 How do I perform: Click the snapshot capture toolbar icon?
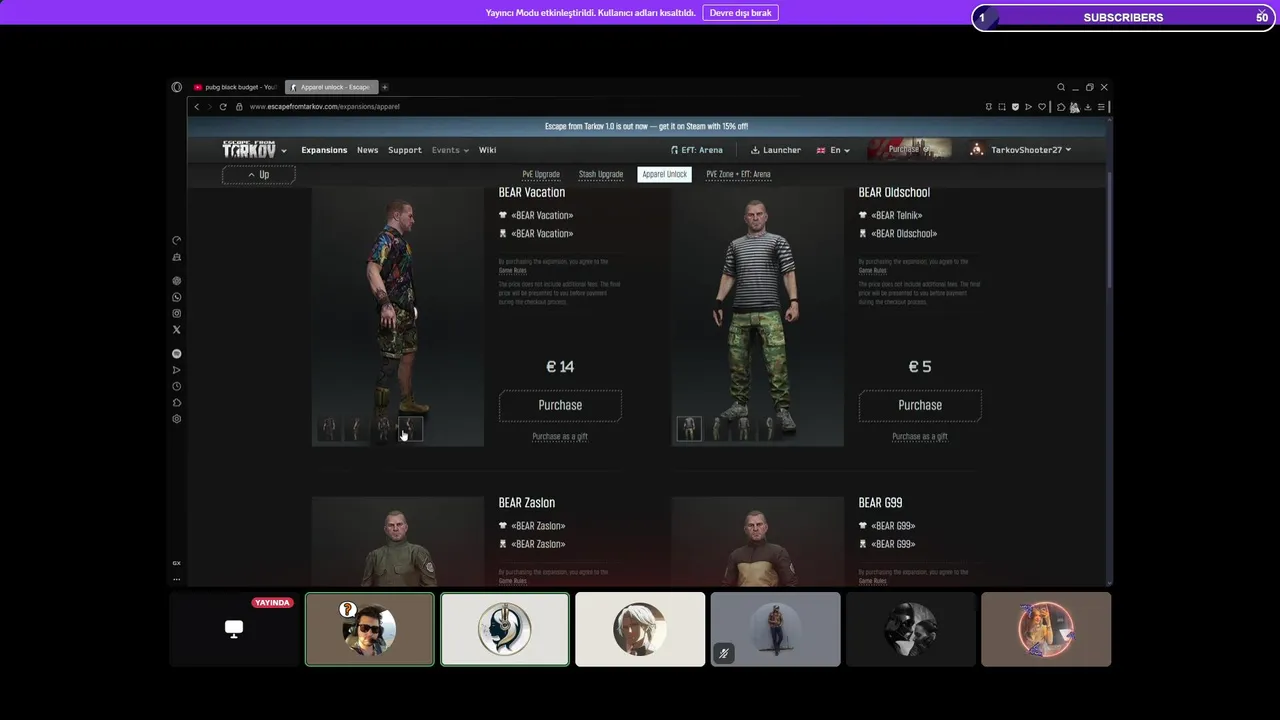coord(1001,107)
